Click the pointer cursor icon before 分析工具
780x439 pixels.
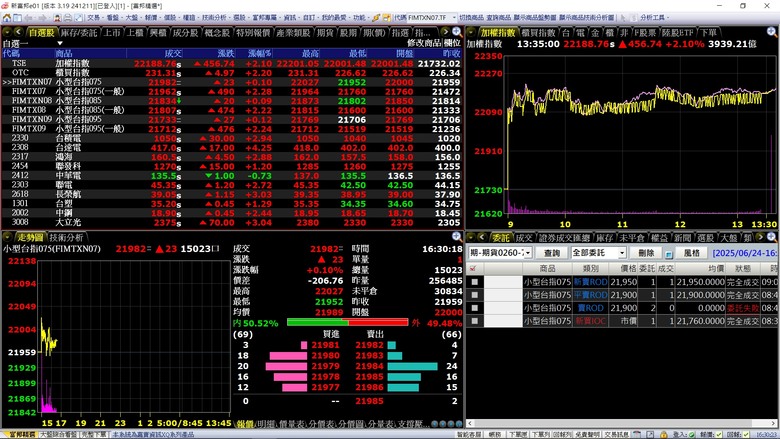(x=624, y=17)
